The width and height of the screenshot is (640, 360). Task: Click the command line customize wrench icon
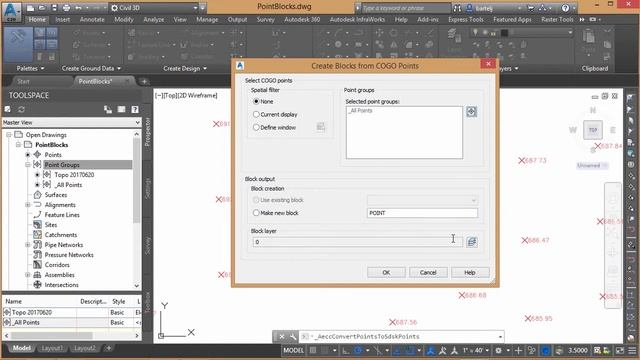click(x=293, y=337)
